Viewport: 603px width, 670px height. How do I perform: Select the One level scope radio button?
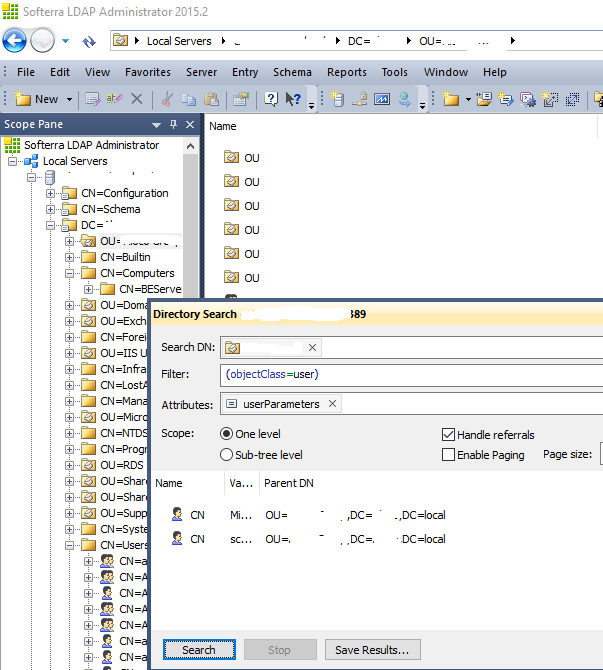(226, 434)
